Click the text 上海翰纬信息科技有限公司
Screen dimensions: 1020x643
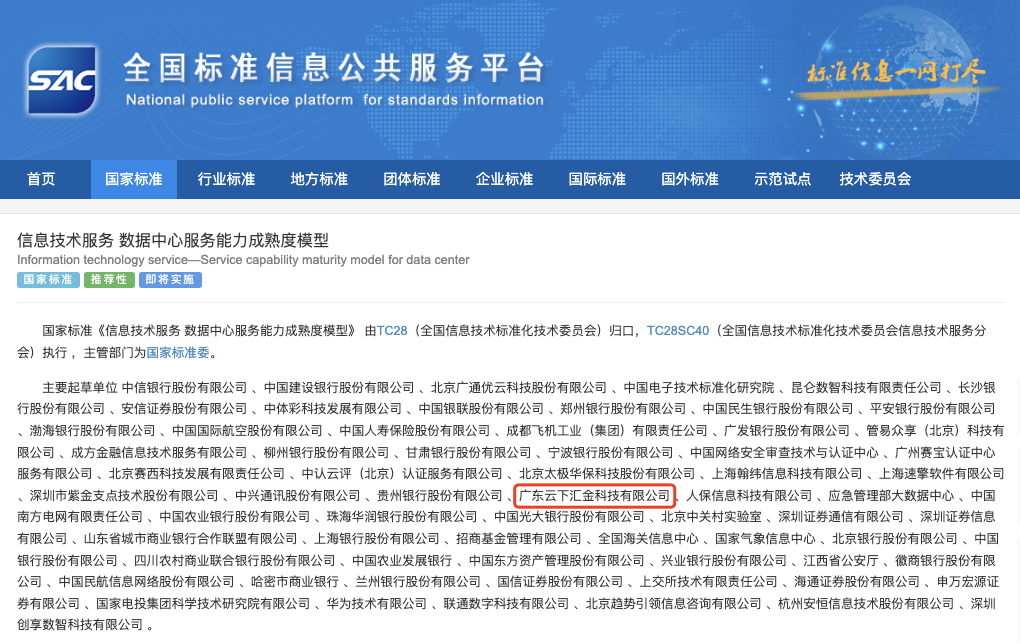(786, 474)
